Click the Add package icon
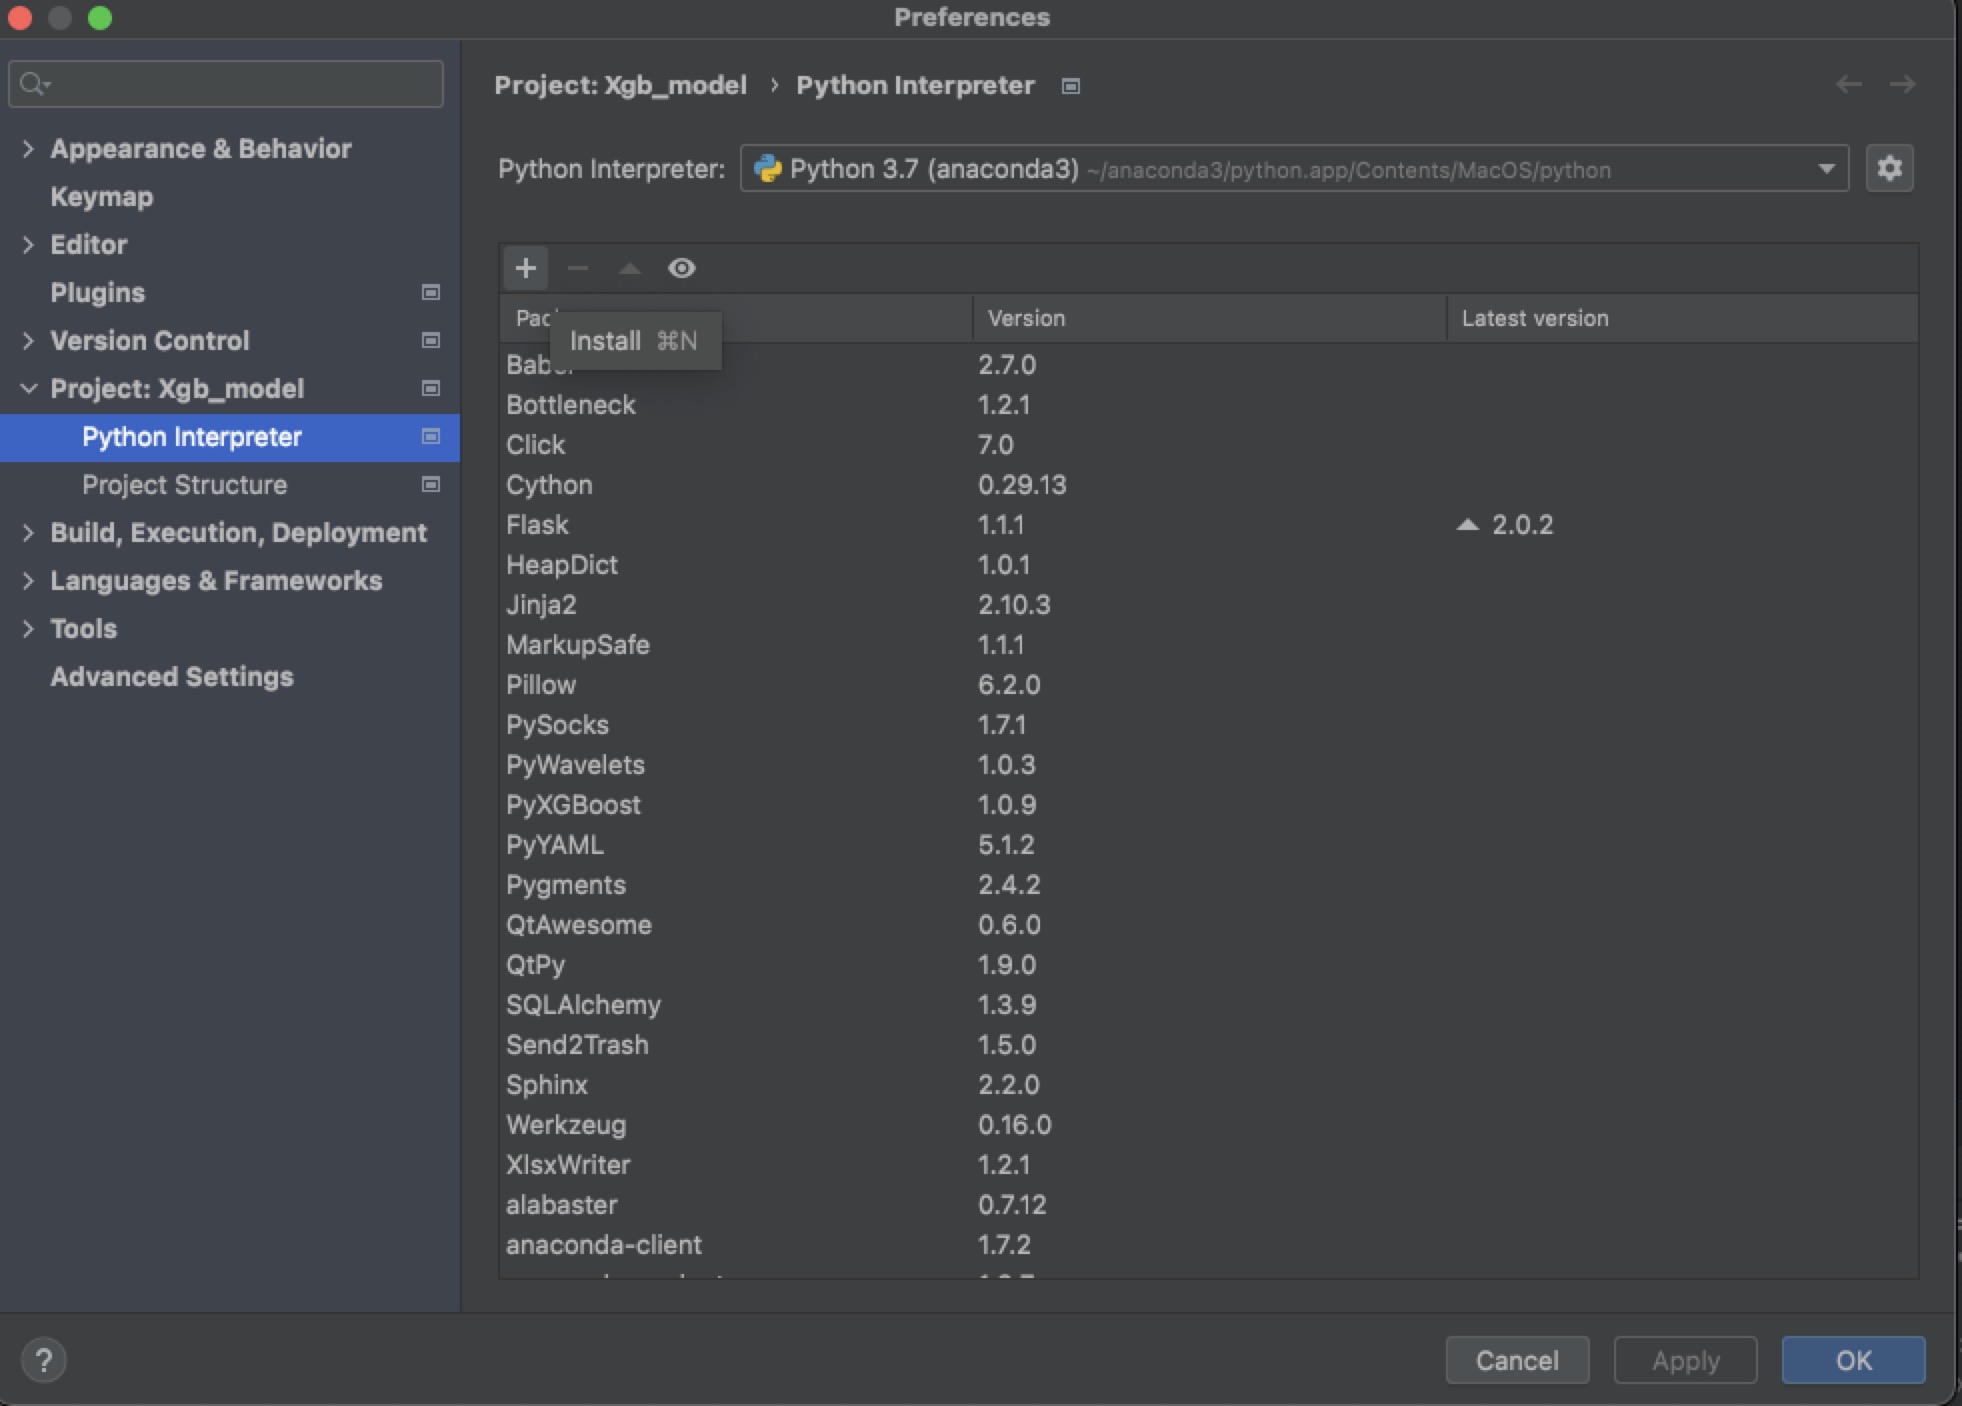The image size is (1962, 1406). point(525,266)
